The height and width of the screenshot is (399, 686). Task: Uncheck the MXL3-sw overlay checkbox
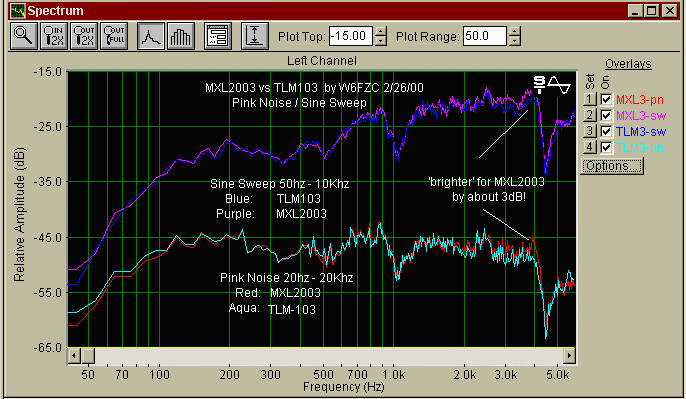pos(606,116)
